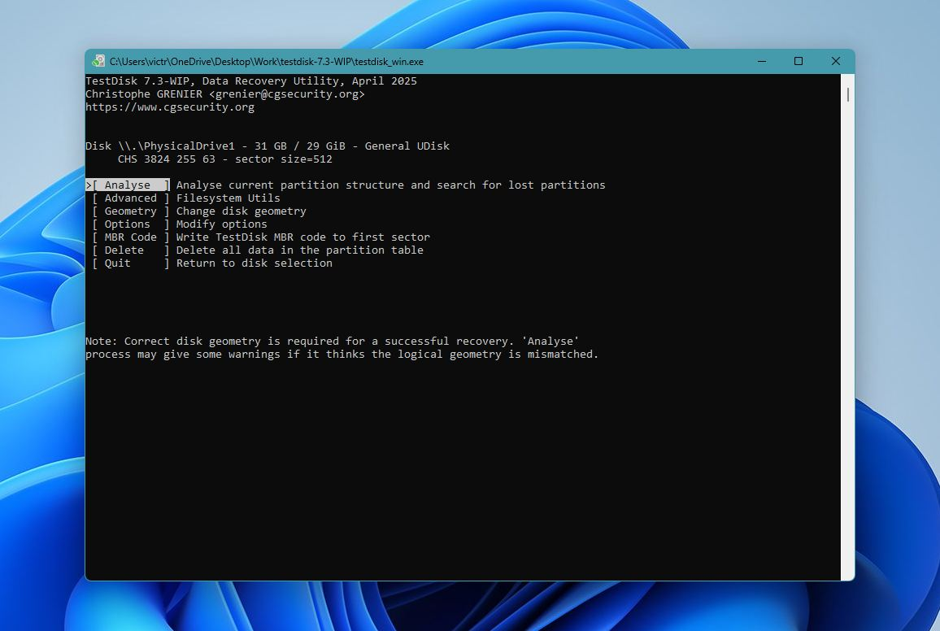The image size is (940, 631).
Task: Choose the Advanced filesystem utils entry
Action: (x=131, y=198)
